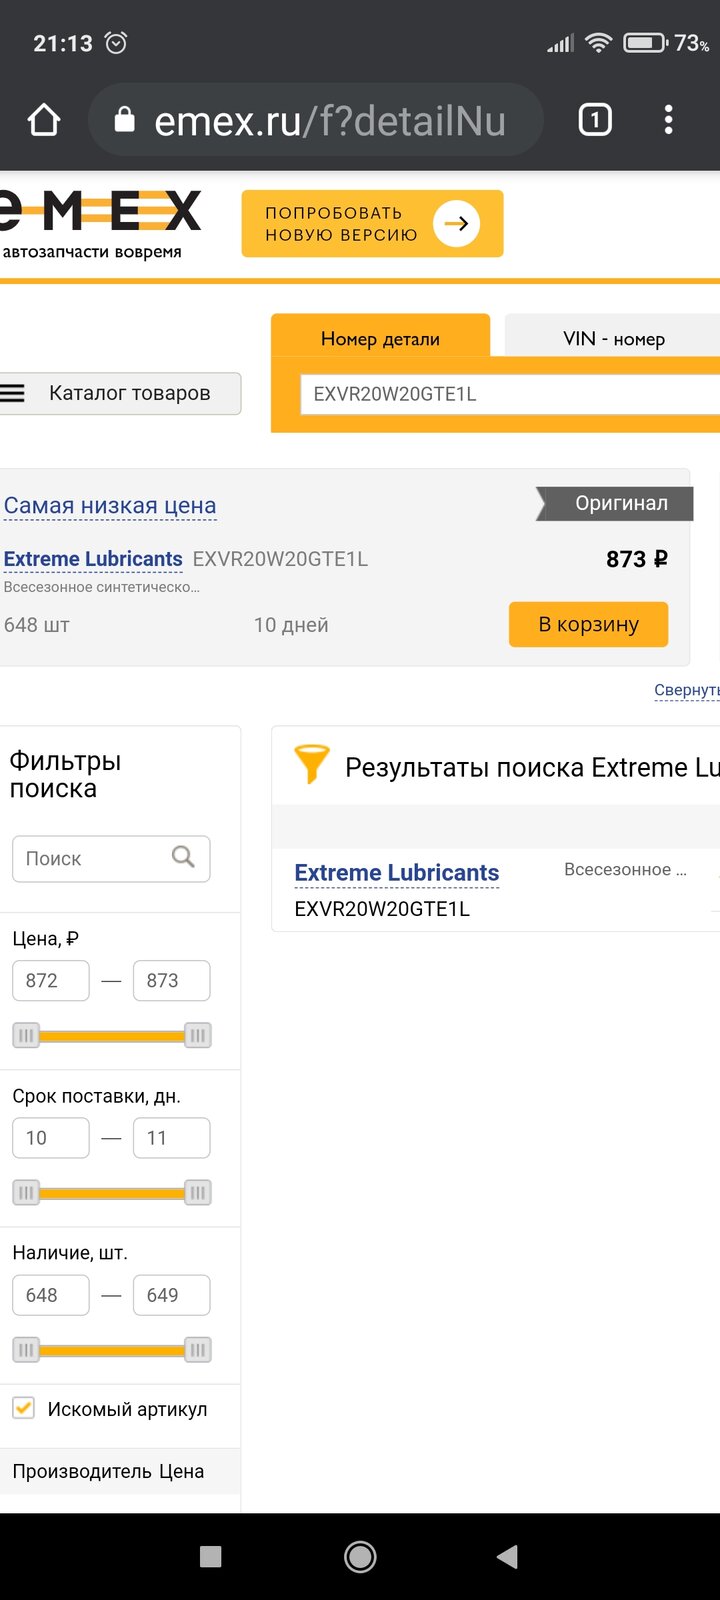Image resolution: width=720 pixels, height=1600 pixels.
Task: Tap the Android back navigation button
Action: pos(508,1556)
